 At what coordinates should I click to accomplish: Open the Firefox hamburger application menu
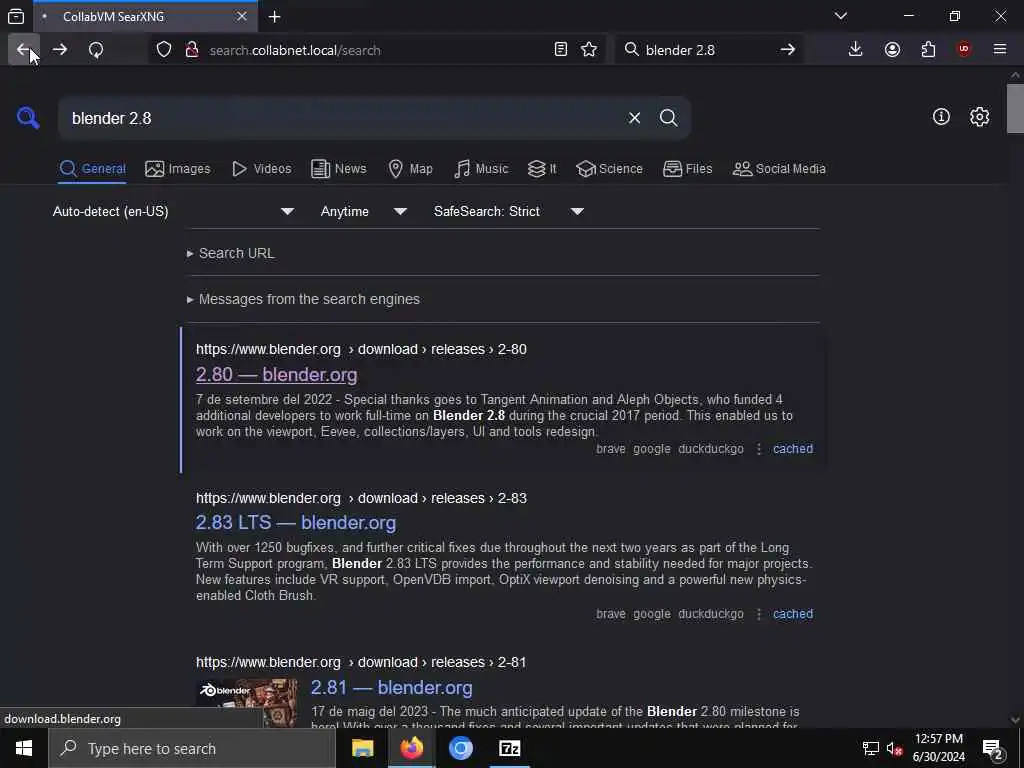(x=999, y=50)
